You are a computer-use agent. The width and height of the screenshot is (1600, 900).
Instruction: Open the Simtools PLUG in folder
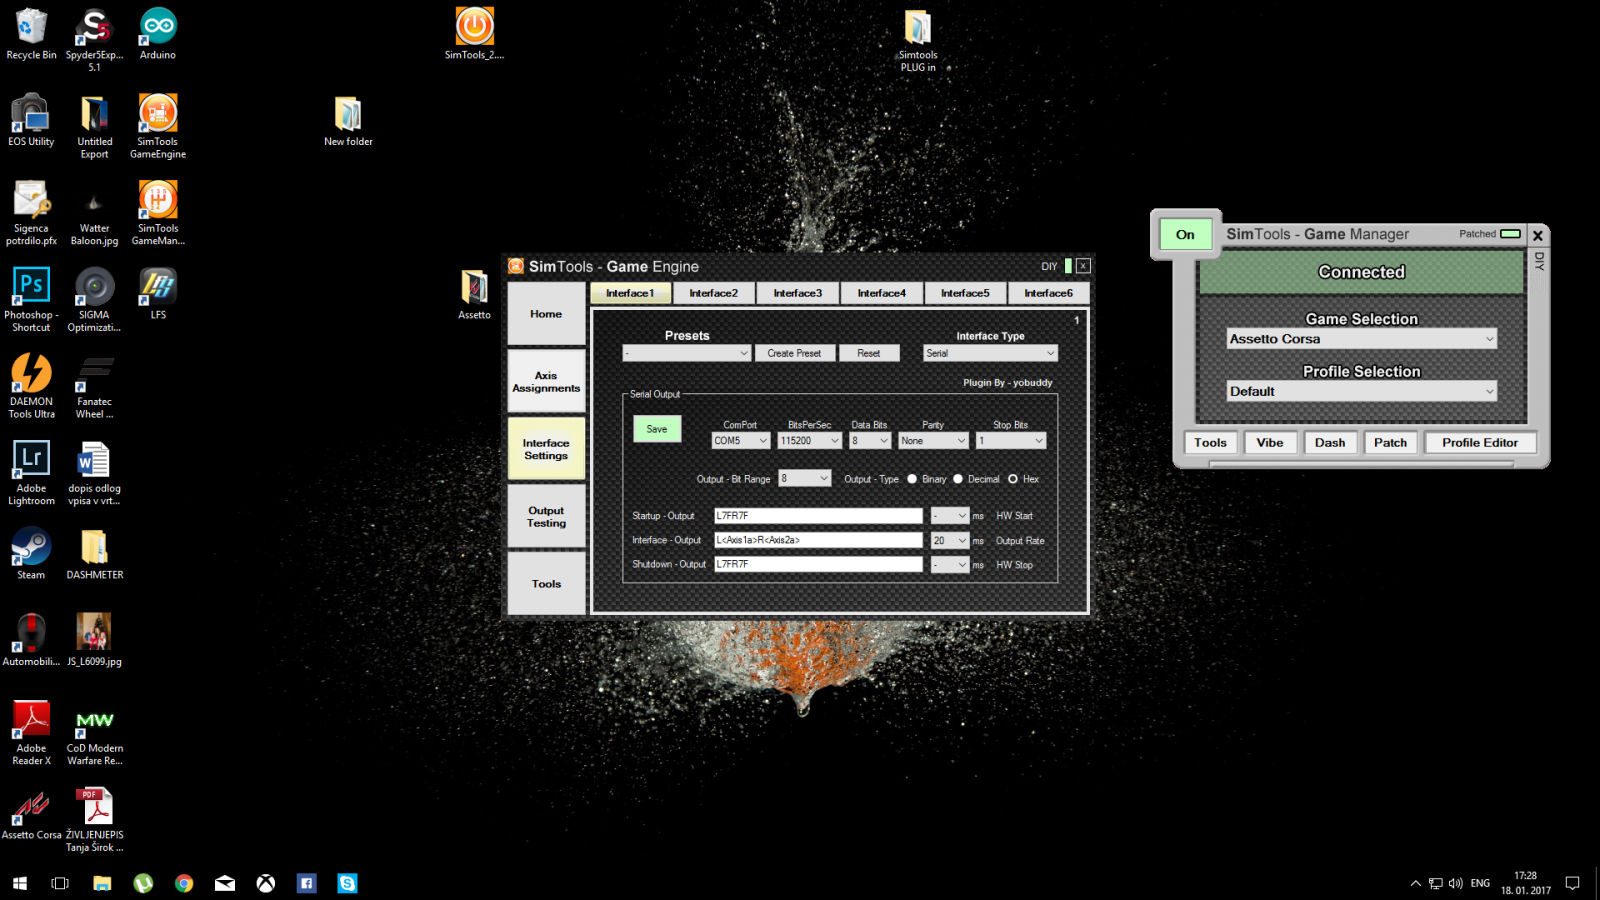[918, 41]
